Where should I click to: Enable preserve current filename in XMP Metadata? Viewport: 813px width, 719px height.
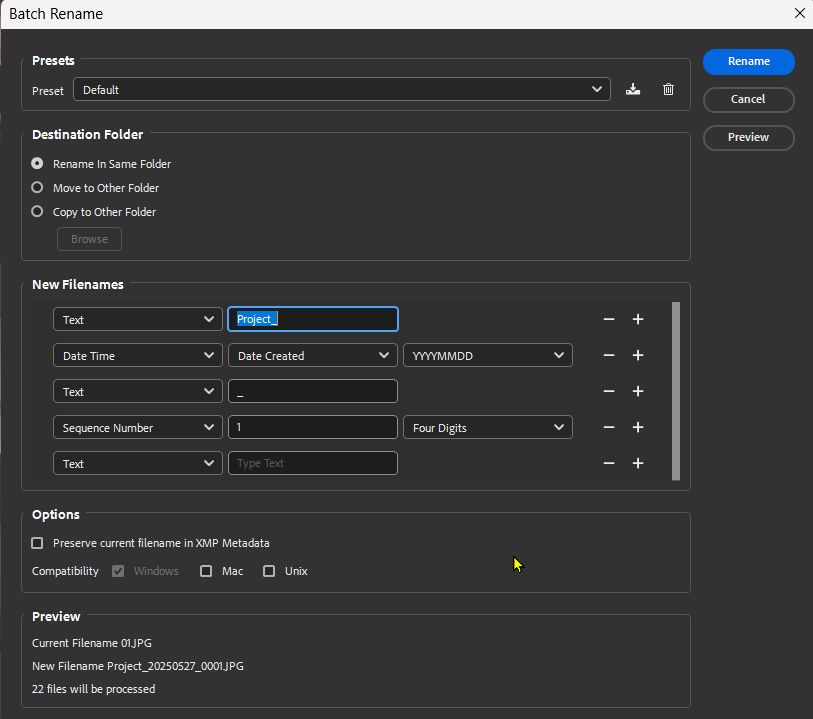coord(37,543)
